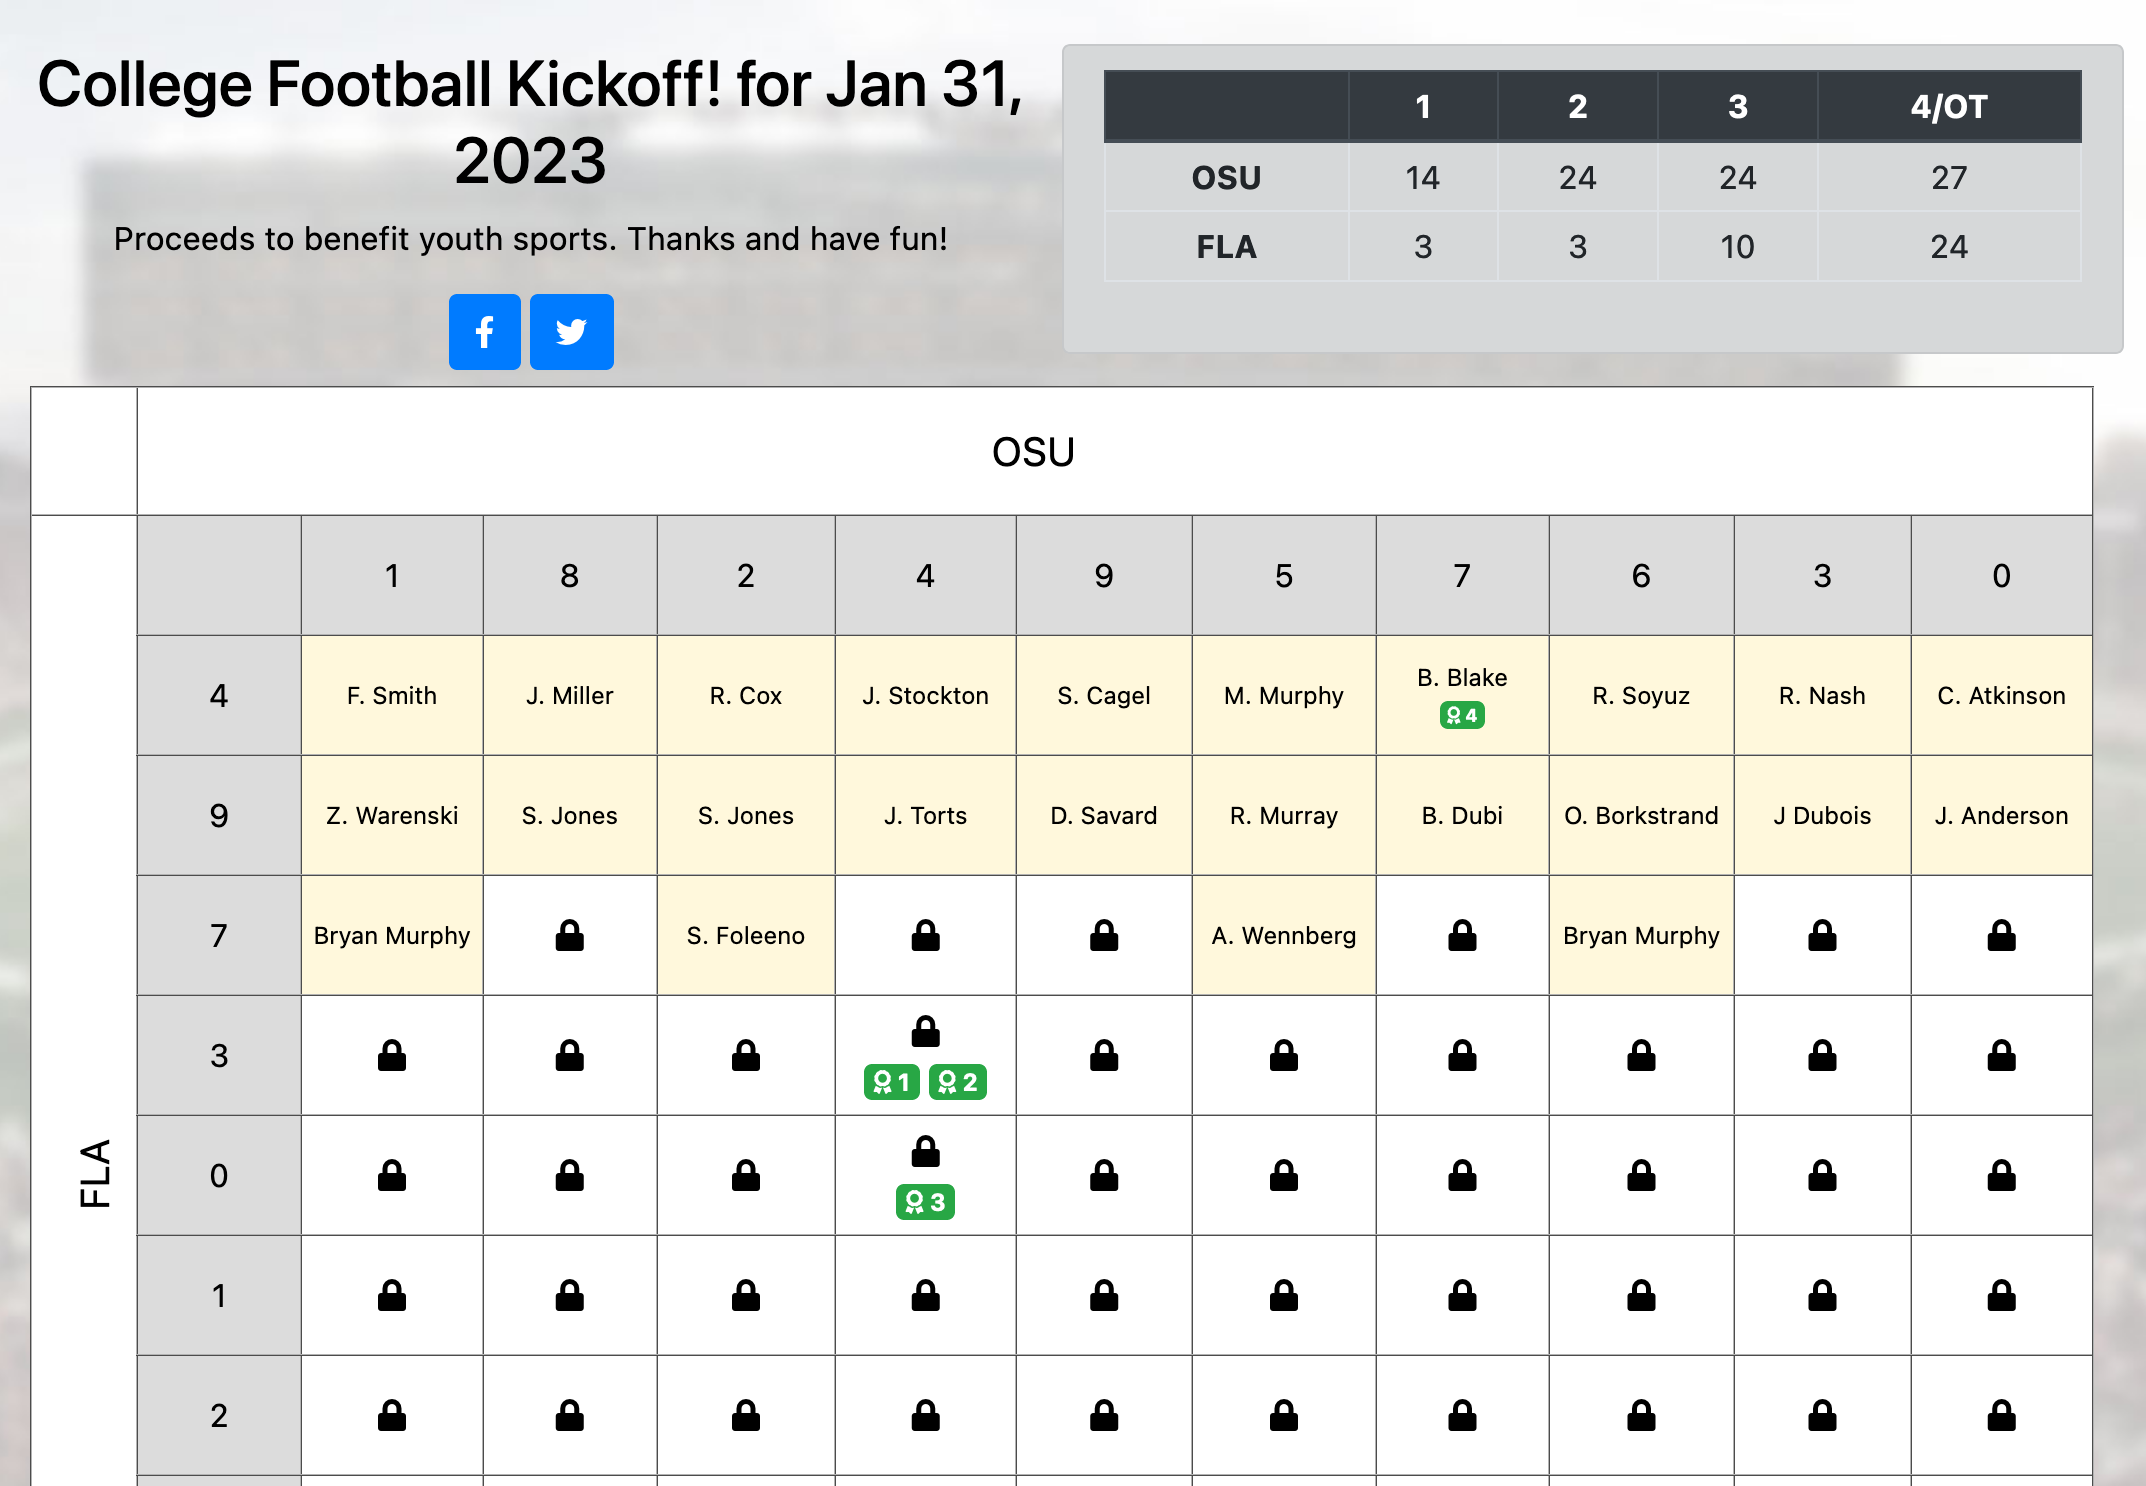Click OSU's first quarter score 14
The height and width of the screenshot is (1486, 2146).
coord(1423,178)
